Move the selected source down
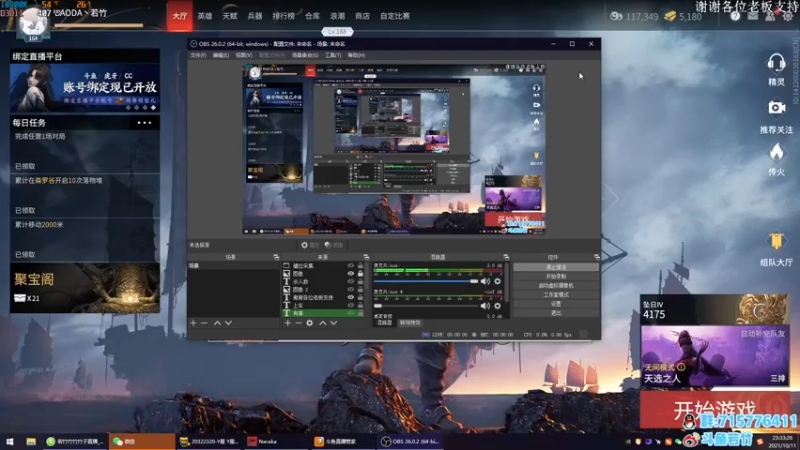 (x=334, y=323)
